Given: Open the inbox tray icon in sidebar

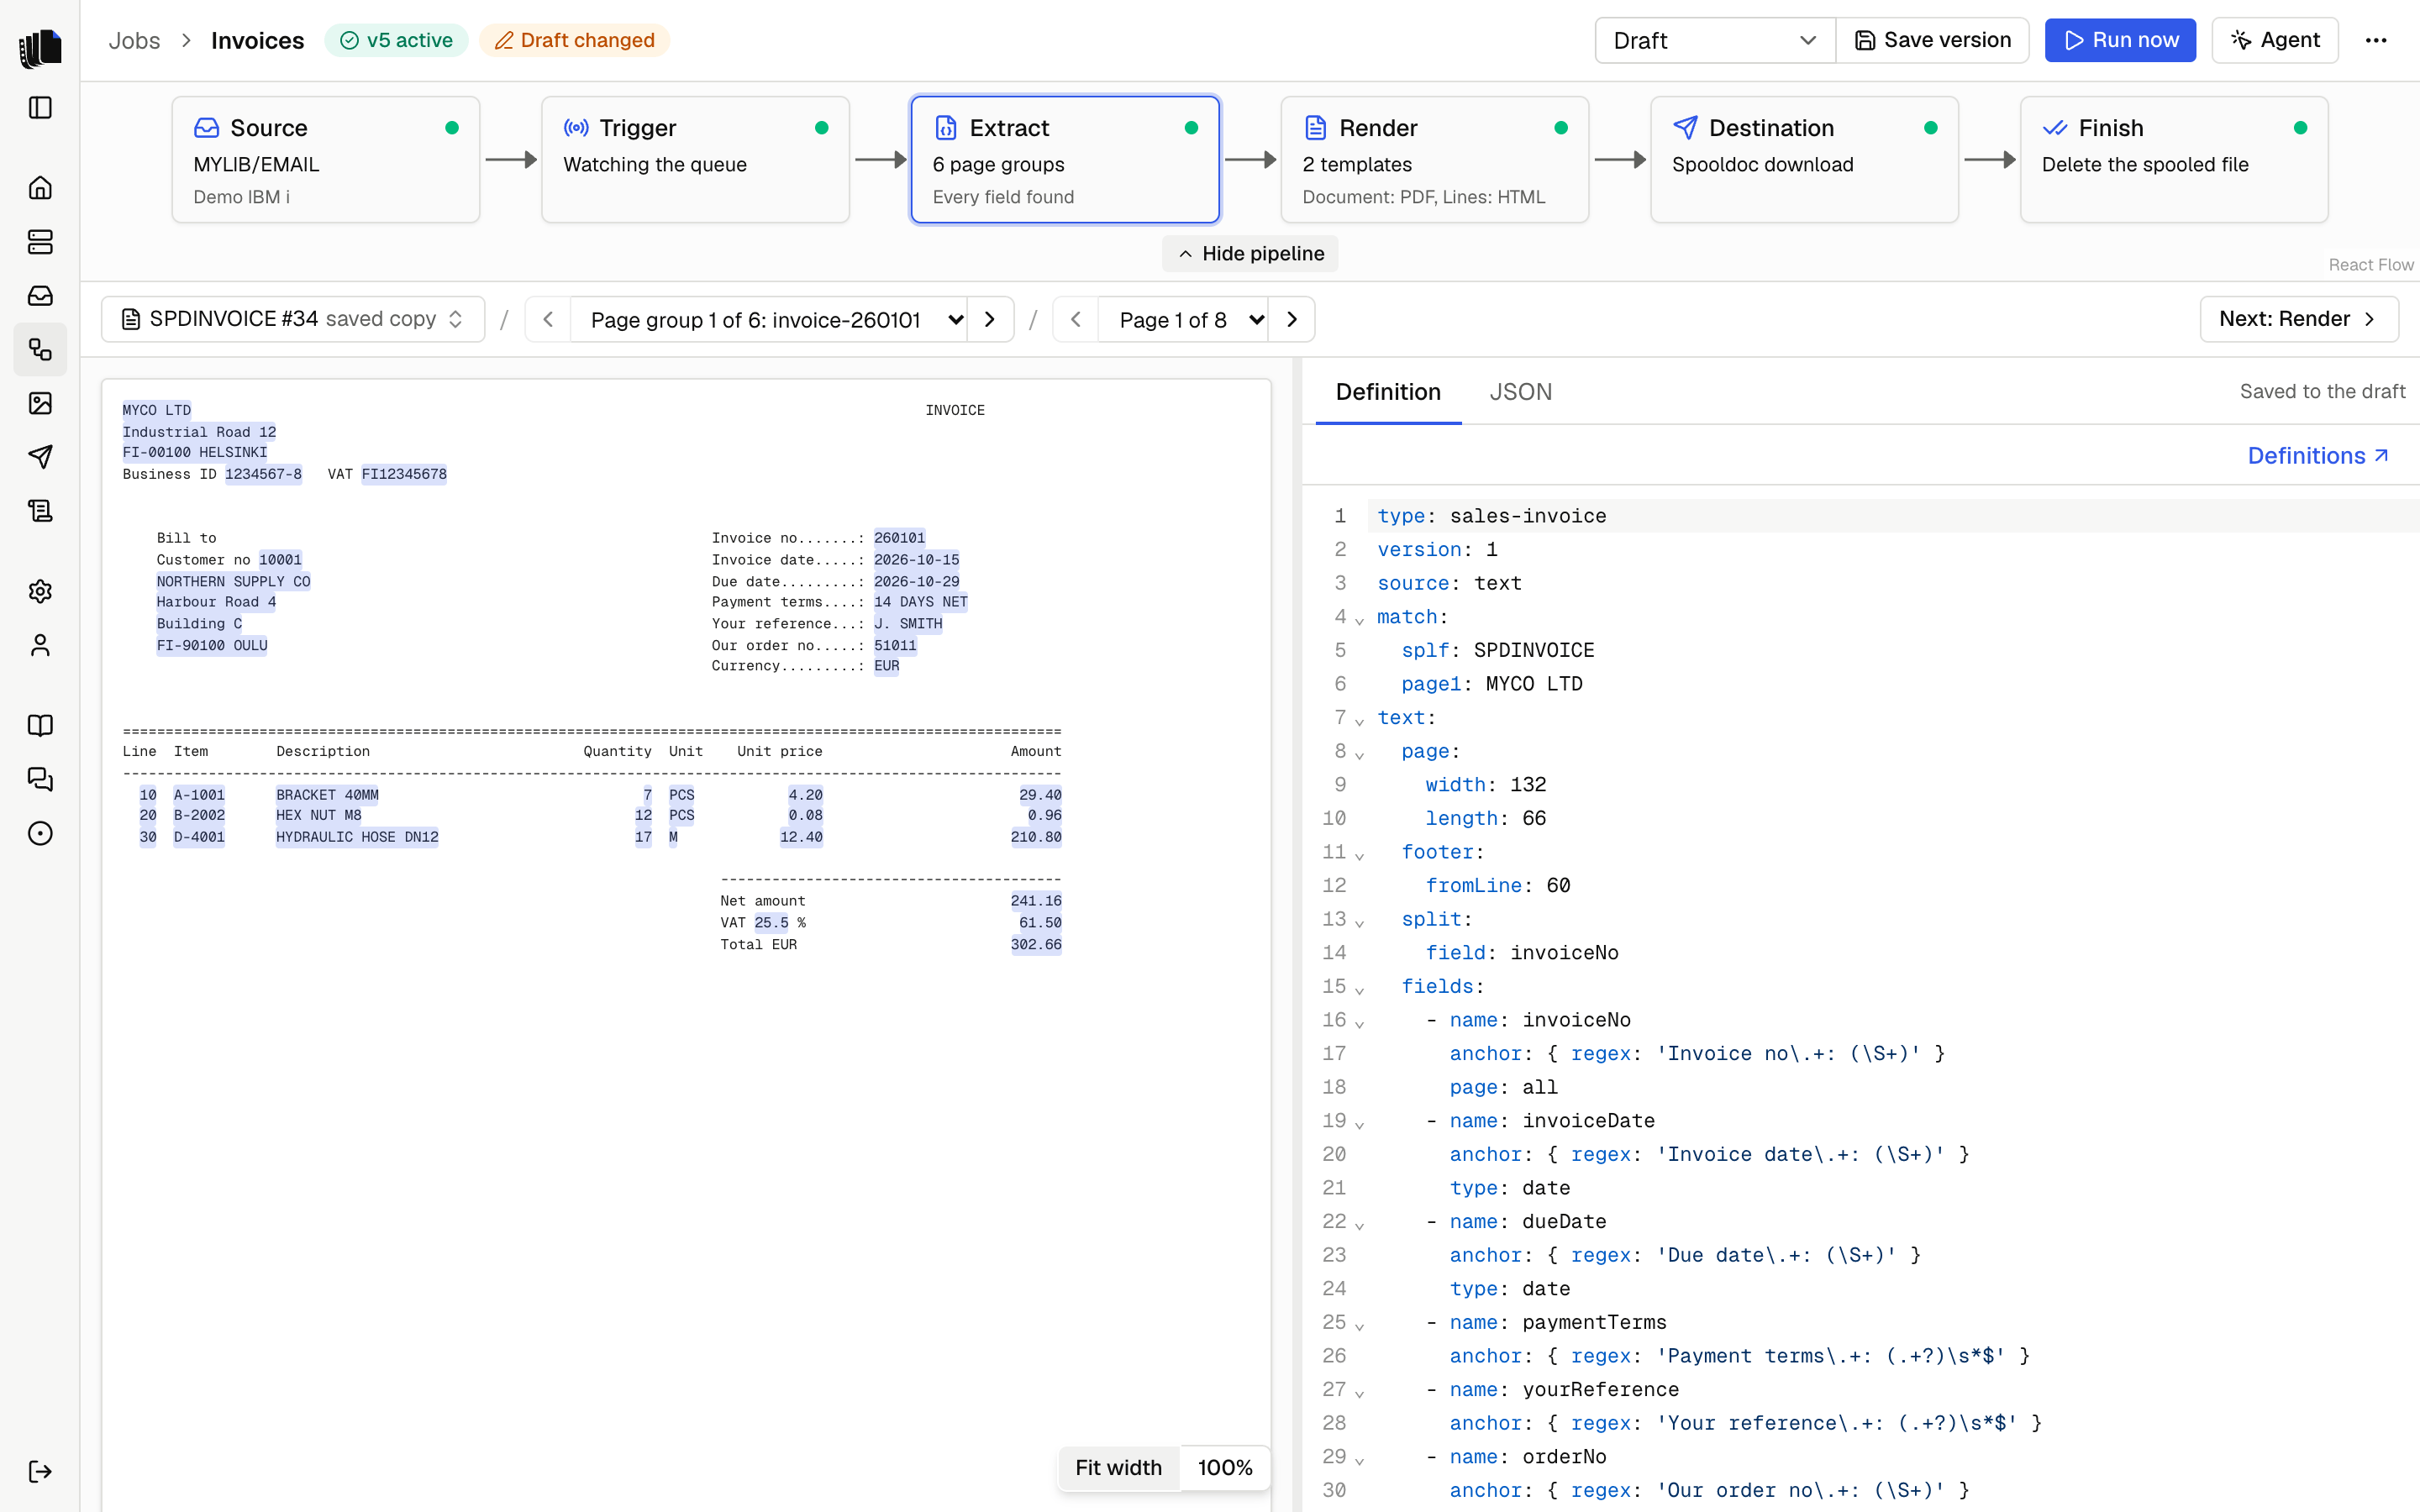Looking at the screenshot, I should click(x=40, y=295).
